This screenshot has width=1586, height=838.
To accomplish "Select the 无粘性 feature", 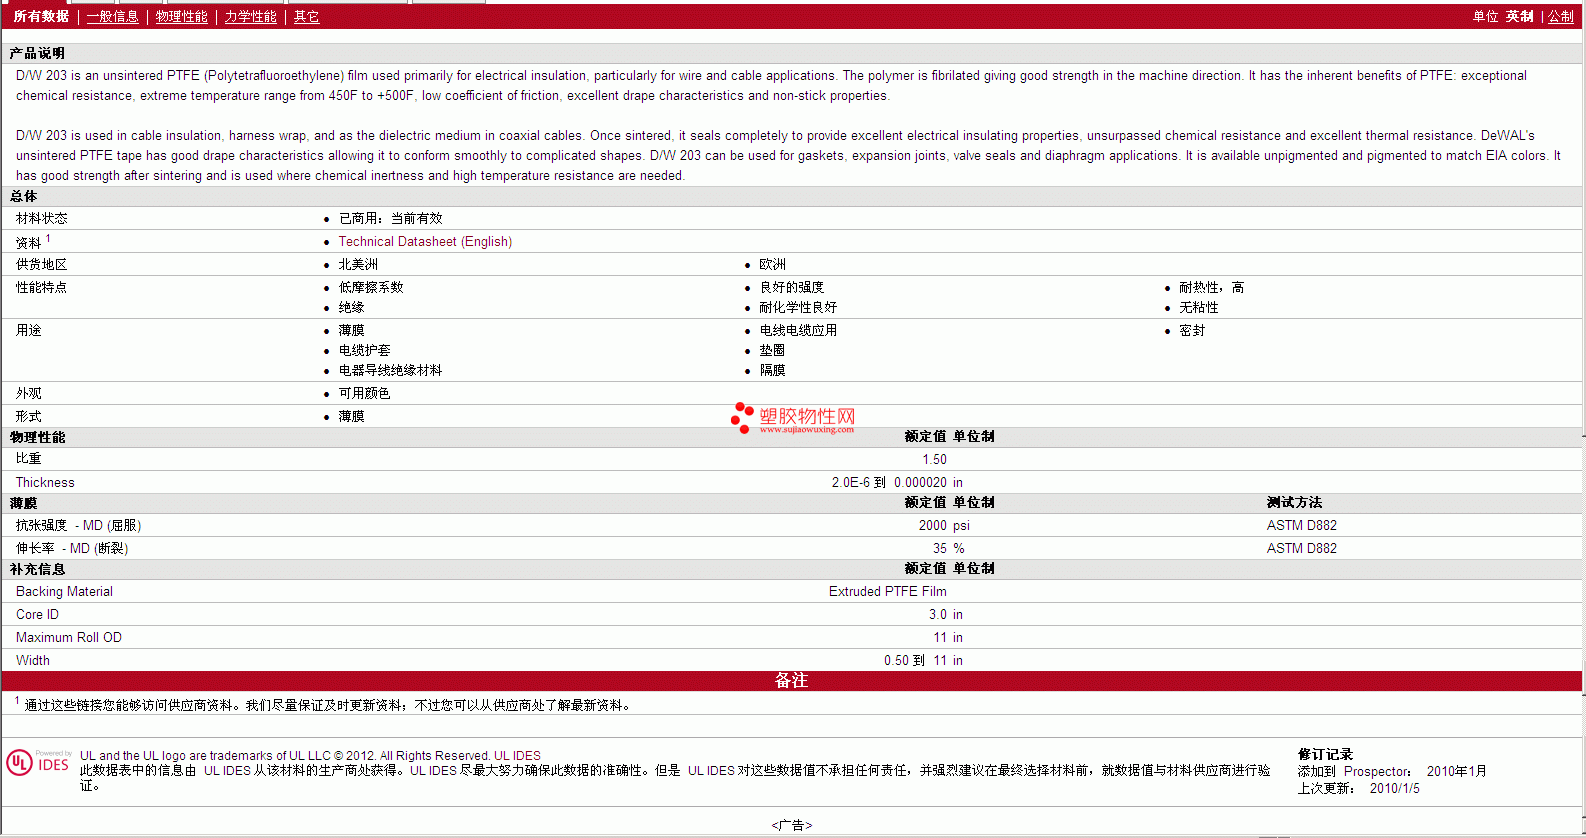I will 1199,308.
